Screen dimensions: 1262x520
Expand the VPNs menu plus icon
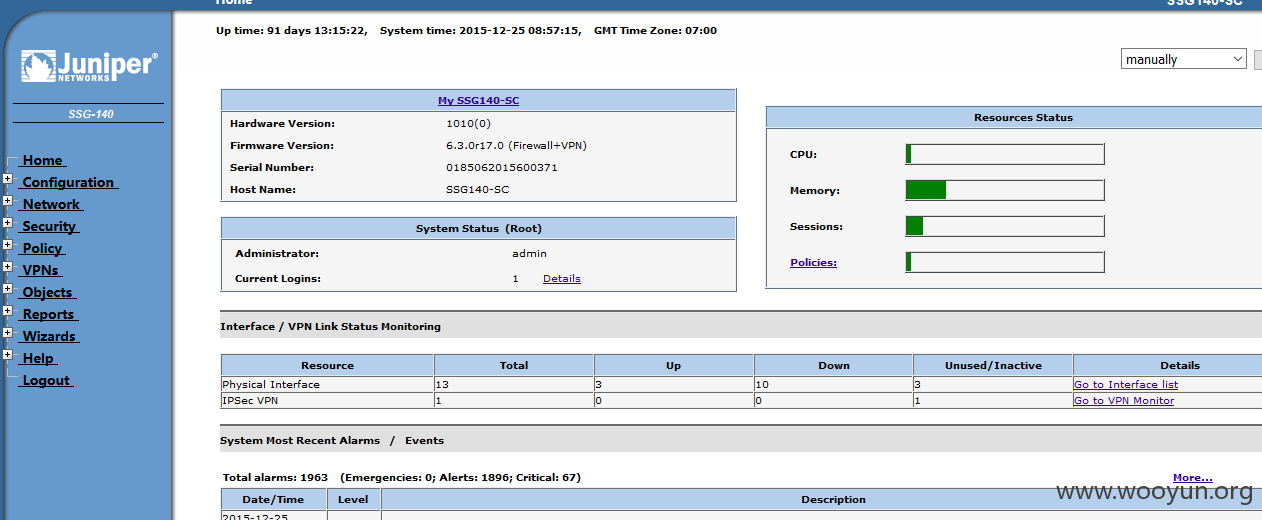click(x=8, y=268)
